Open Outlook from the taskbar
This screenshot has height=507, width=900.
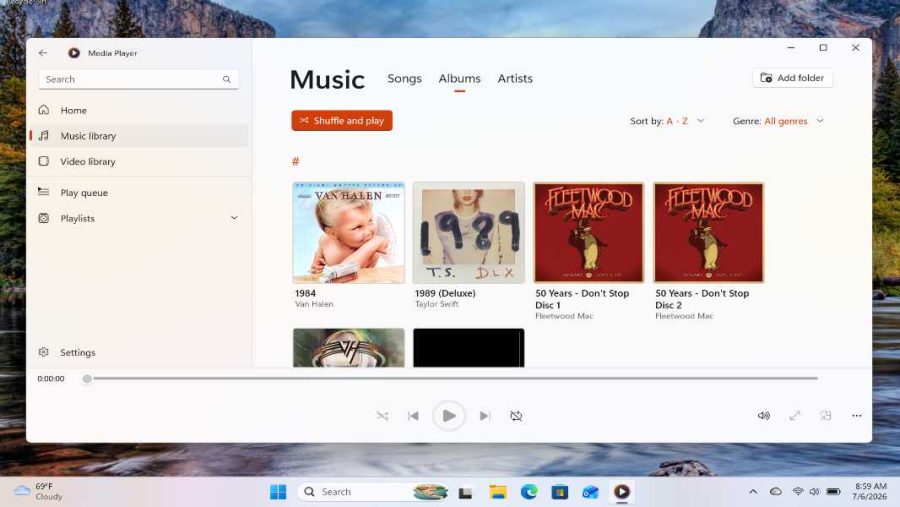[x=591, y=492]
